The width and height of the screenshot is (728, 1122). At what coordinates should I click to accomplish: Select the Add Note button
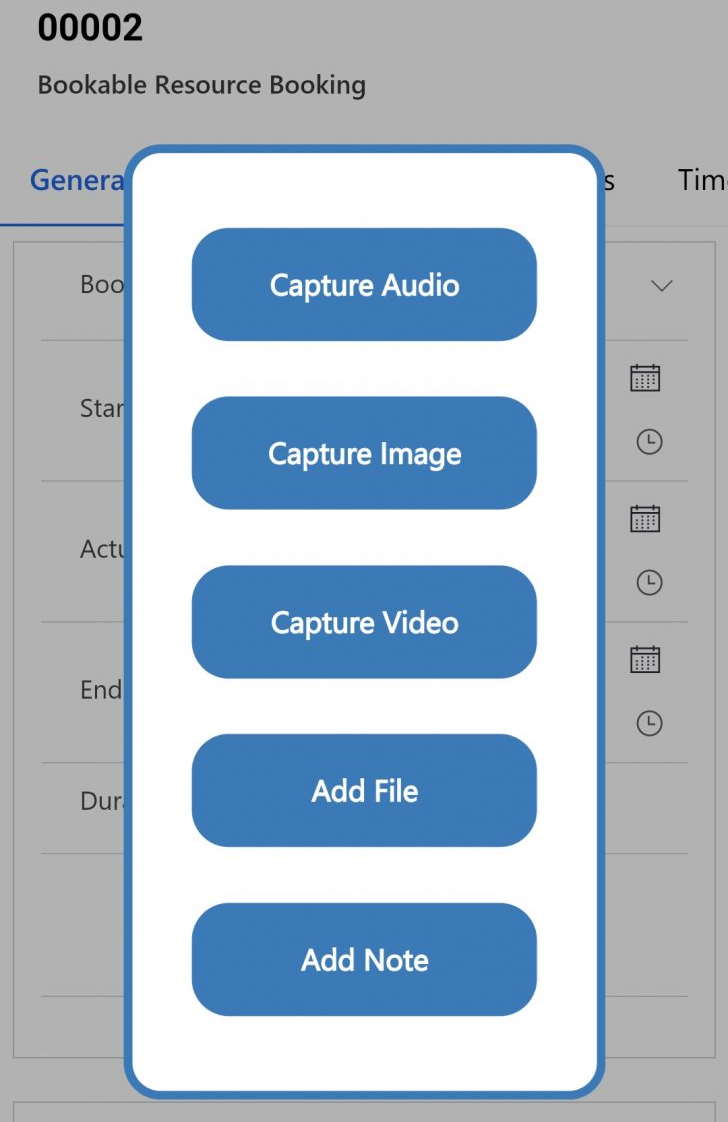pyautogui.click(x=364, y=960)
